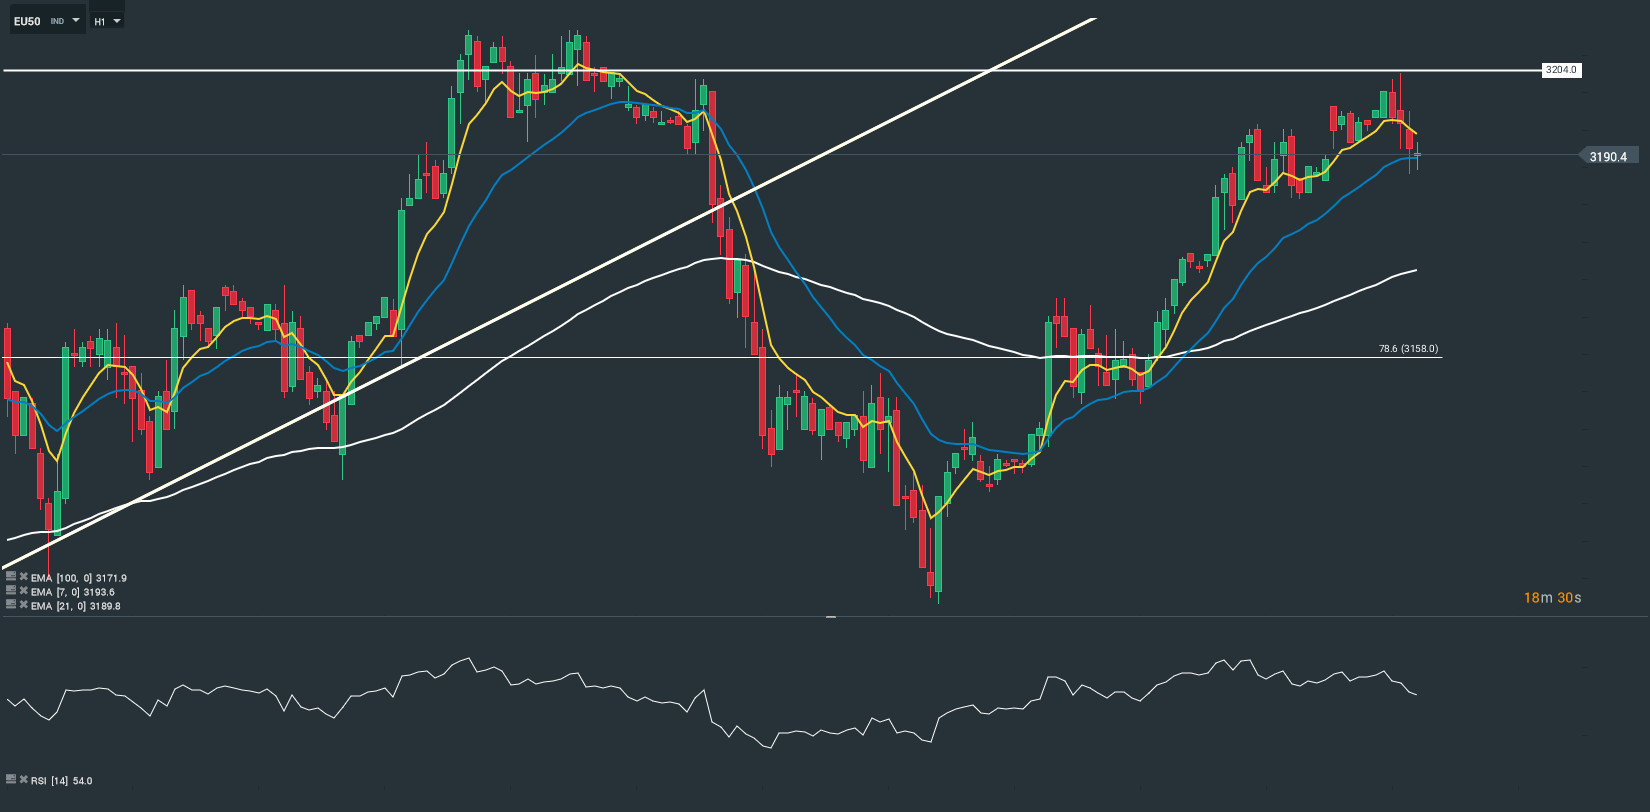The width and height of the screenshot is (1650, 812).
Task: Click the RSI [14] 54.0 legend label
Action: point(61,780)
